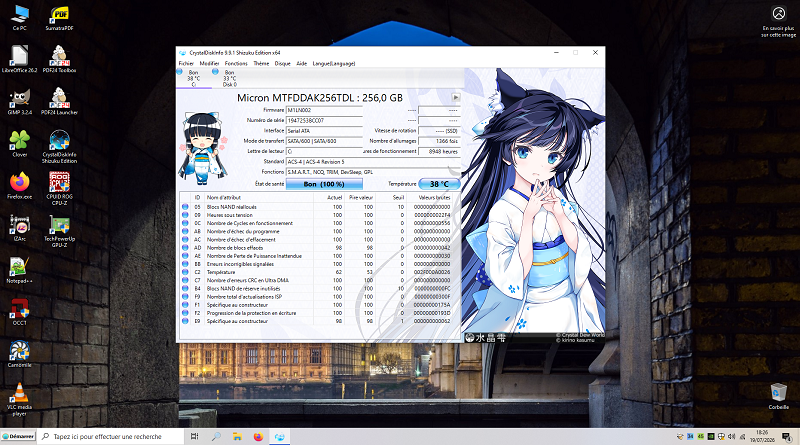
Task: Select disk tab Disk 0 at 33 °C
Action: point(229,78)
